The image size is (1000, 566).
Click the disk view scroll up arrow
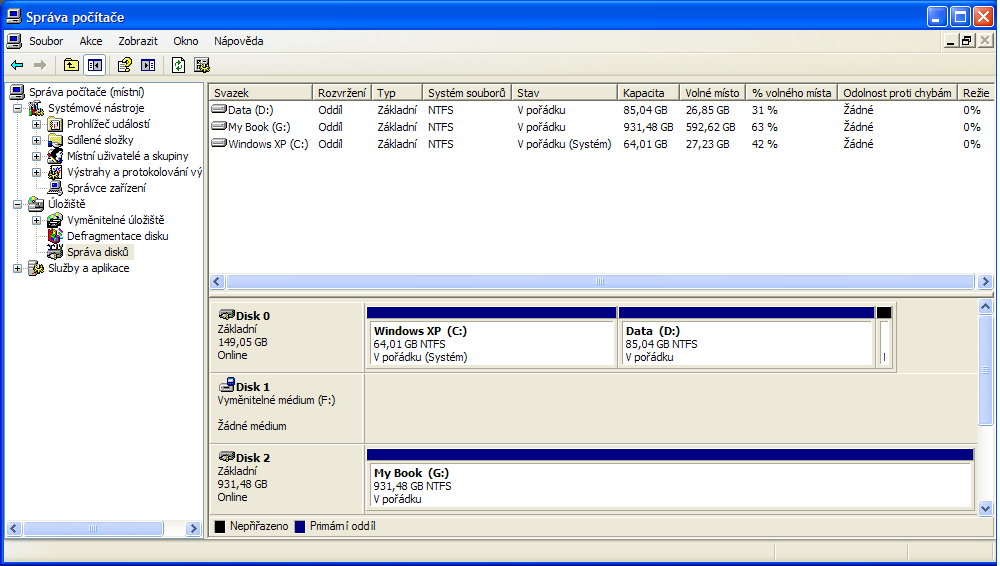(985, 307)
